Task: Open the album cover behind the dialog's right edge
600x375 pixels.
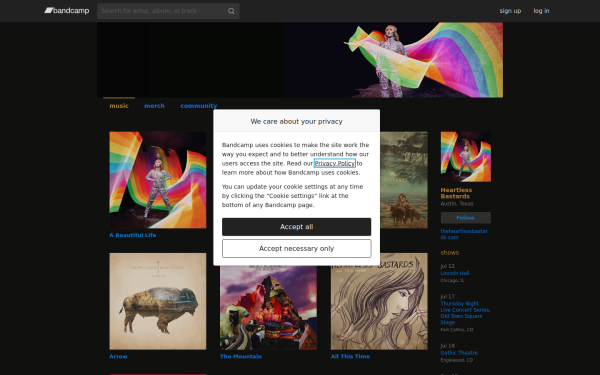Action: [404, 180]
